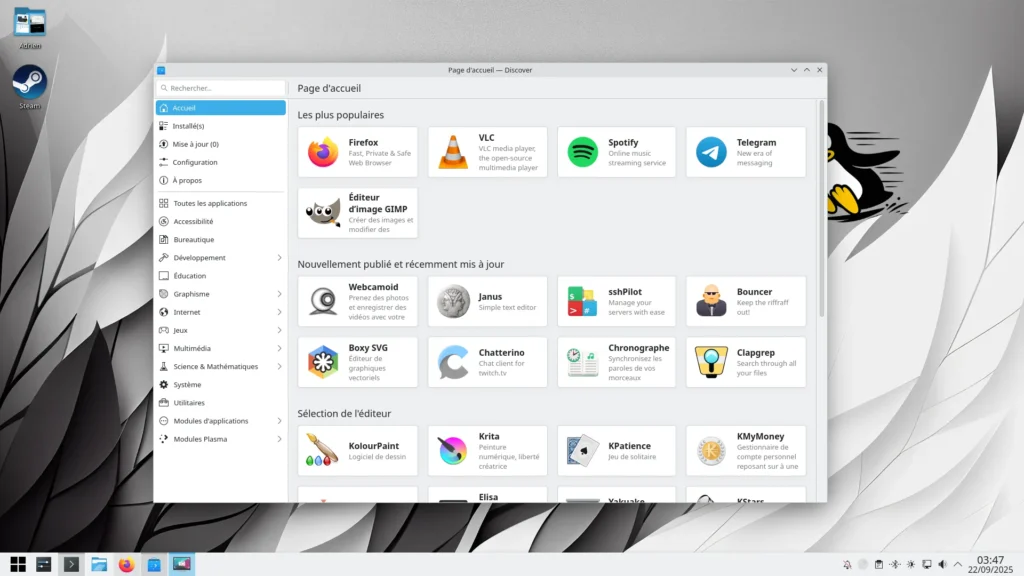The image size is (1024, 576).
Task: Select the Krita app icon
Action: coord(453,451)
